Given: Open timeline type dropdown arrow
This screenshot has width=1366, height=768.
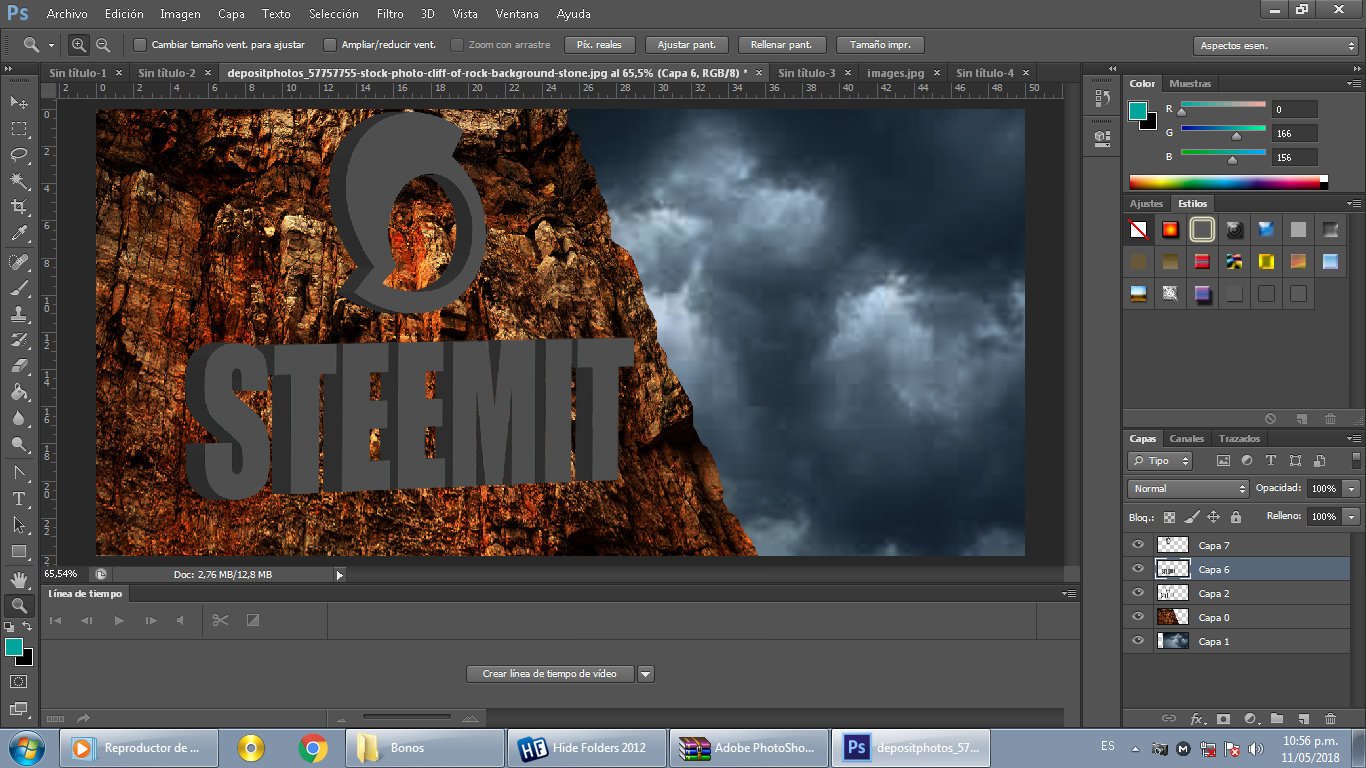Looking at the screenshot, I should (x=646, y=674).
